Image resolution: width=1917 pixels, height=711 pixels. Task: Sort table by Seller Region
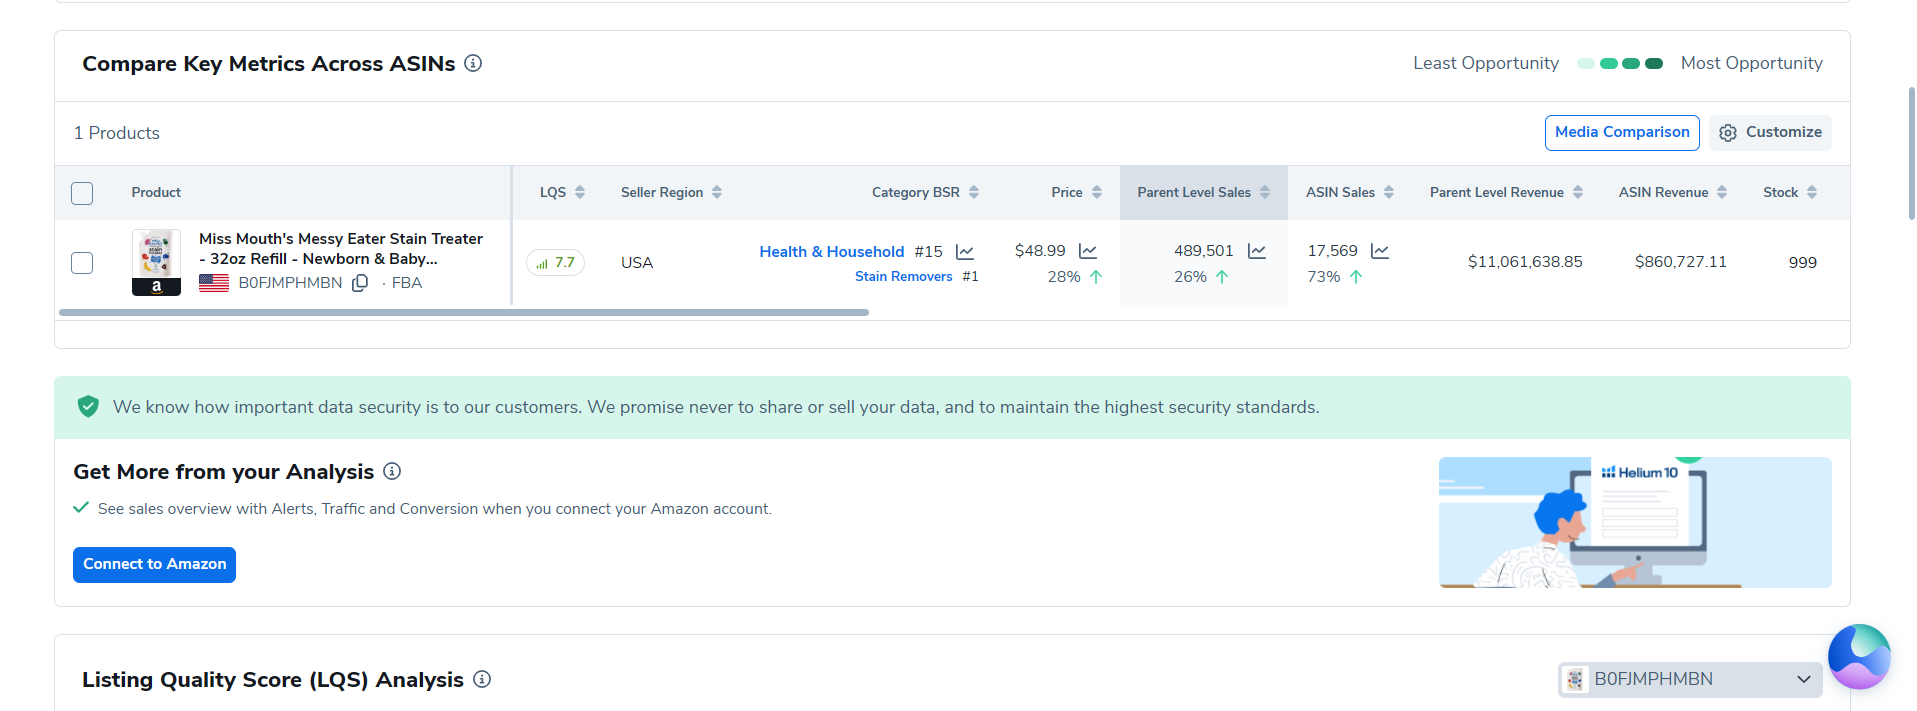coord(717,192)
